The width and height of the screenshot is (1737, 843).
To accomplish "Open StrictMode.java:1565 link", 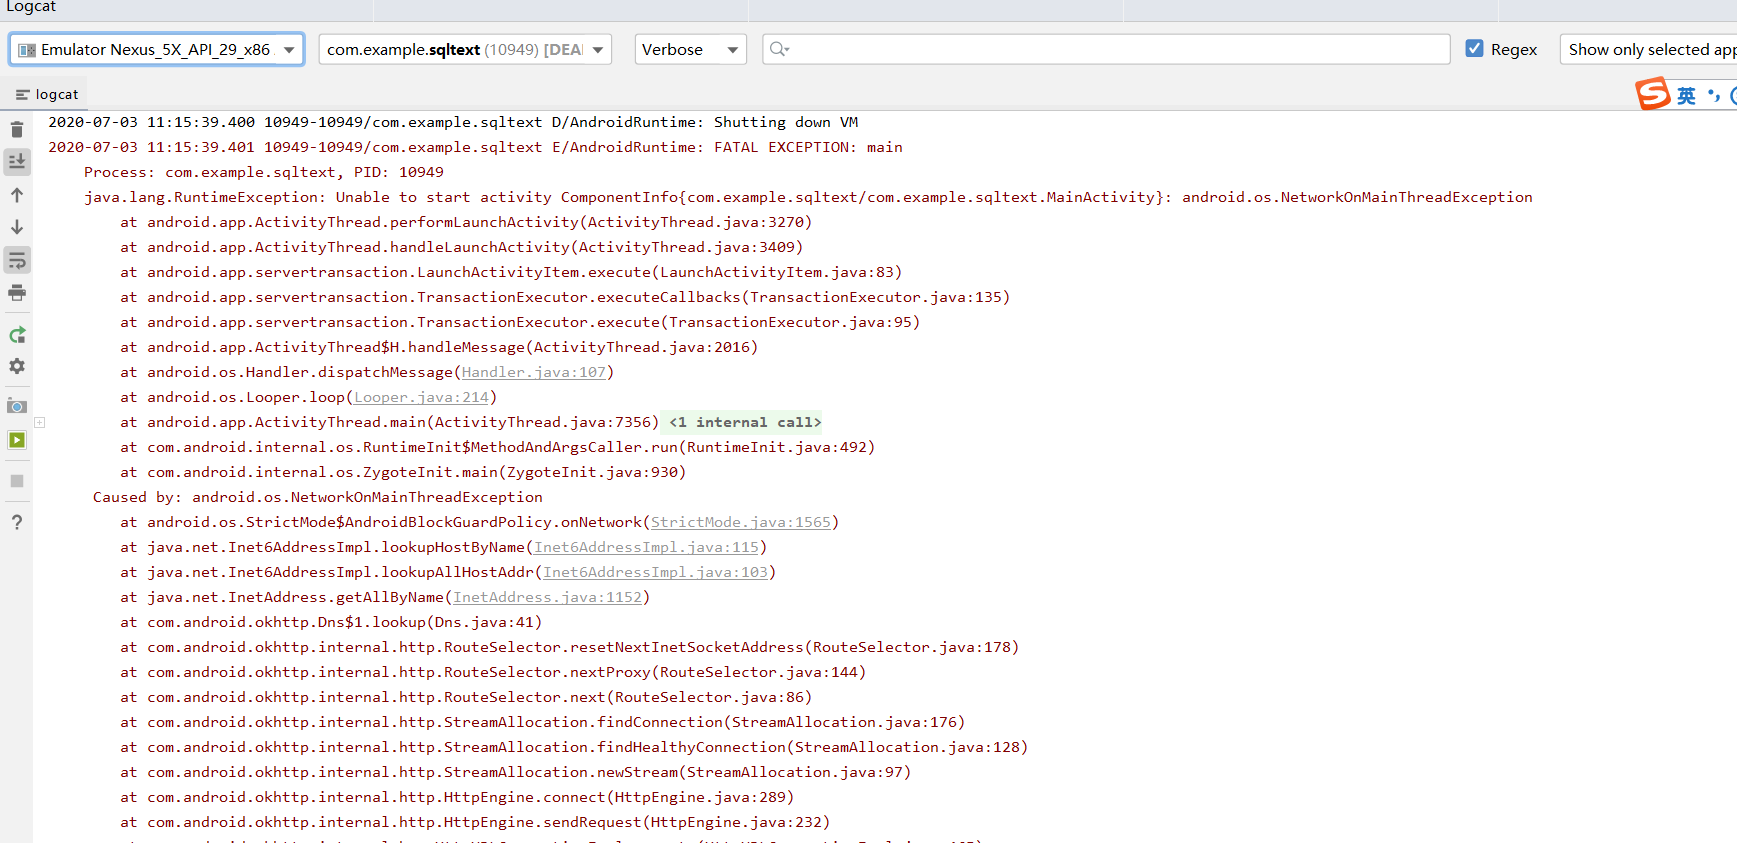I will pyautogui.click(x=741, y=522).
